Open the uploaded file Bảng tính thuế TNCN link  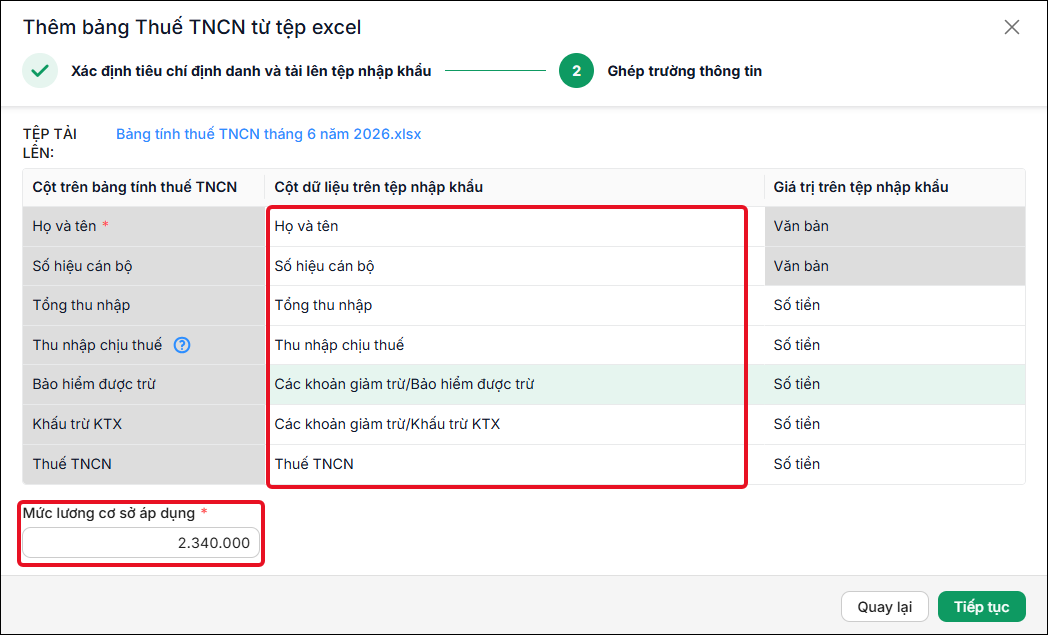coord(268,134)
